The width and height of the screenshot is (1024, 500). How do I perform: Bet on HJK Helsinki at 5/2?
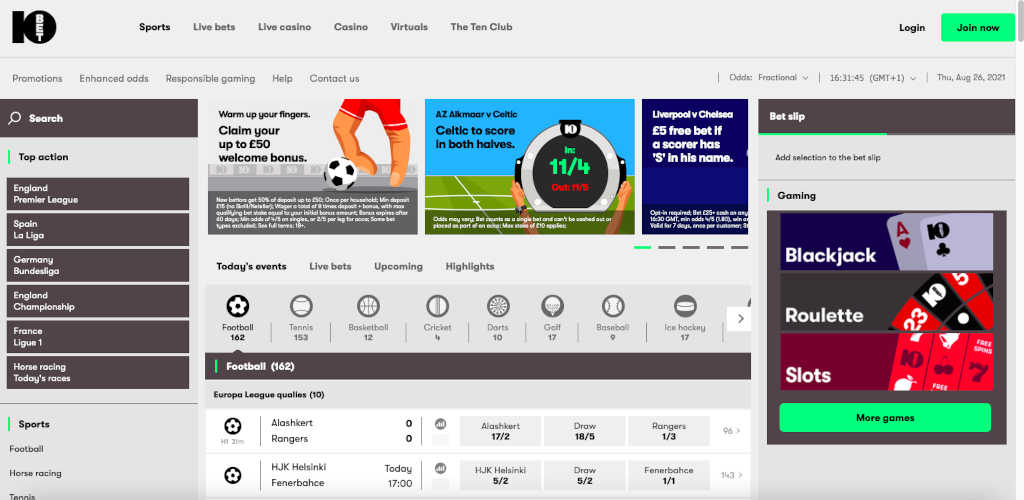pyautogui.click(x=500, y=475)
